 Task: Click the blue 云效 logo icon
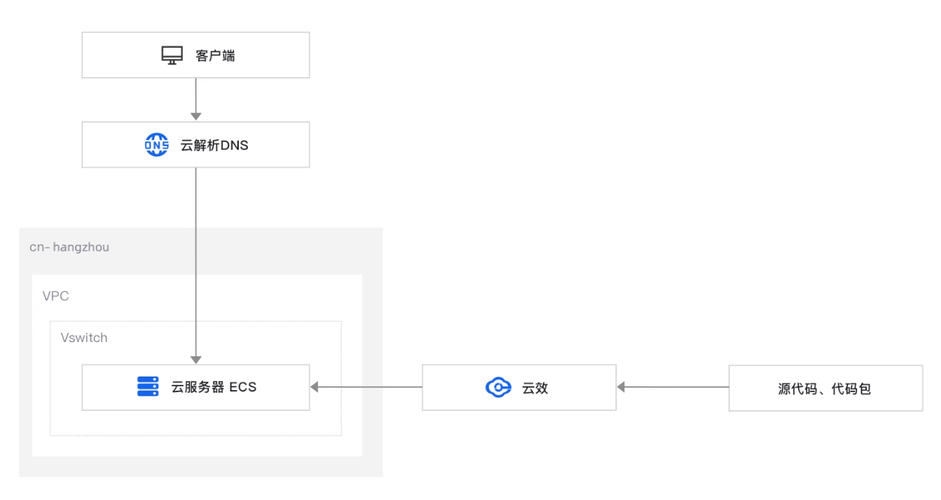coord(498,387)
